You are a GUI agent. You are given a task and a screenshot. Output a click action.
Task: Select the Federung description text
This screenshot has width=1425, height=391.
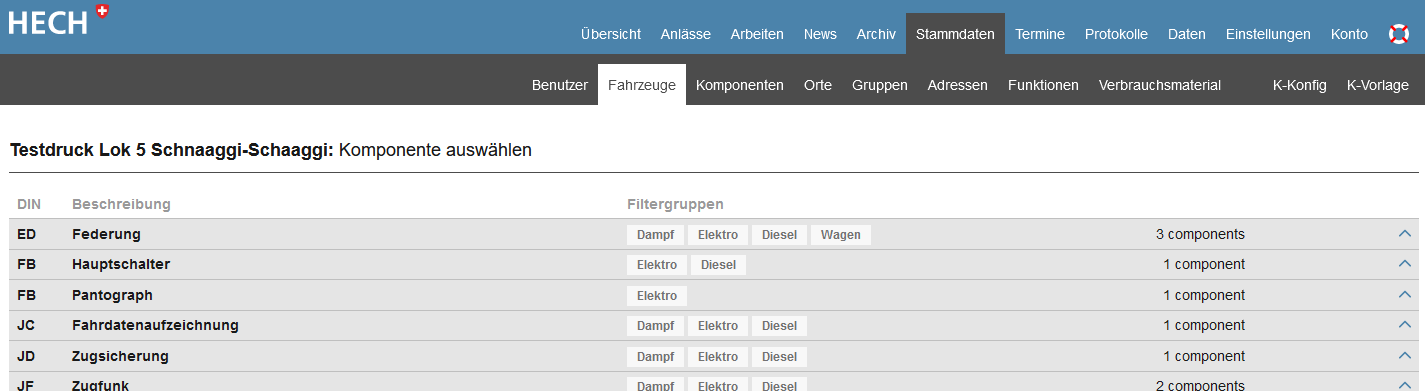106,234
